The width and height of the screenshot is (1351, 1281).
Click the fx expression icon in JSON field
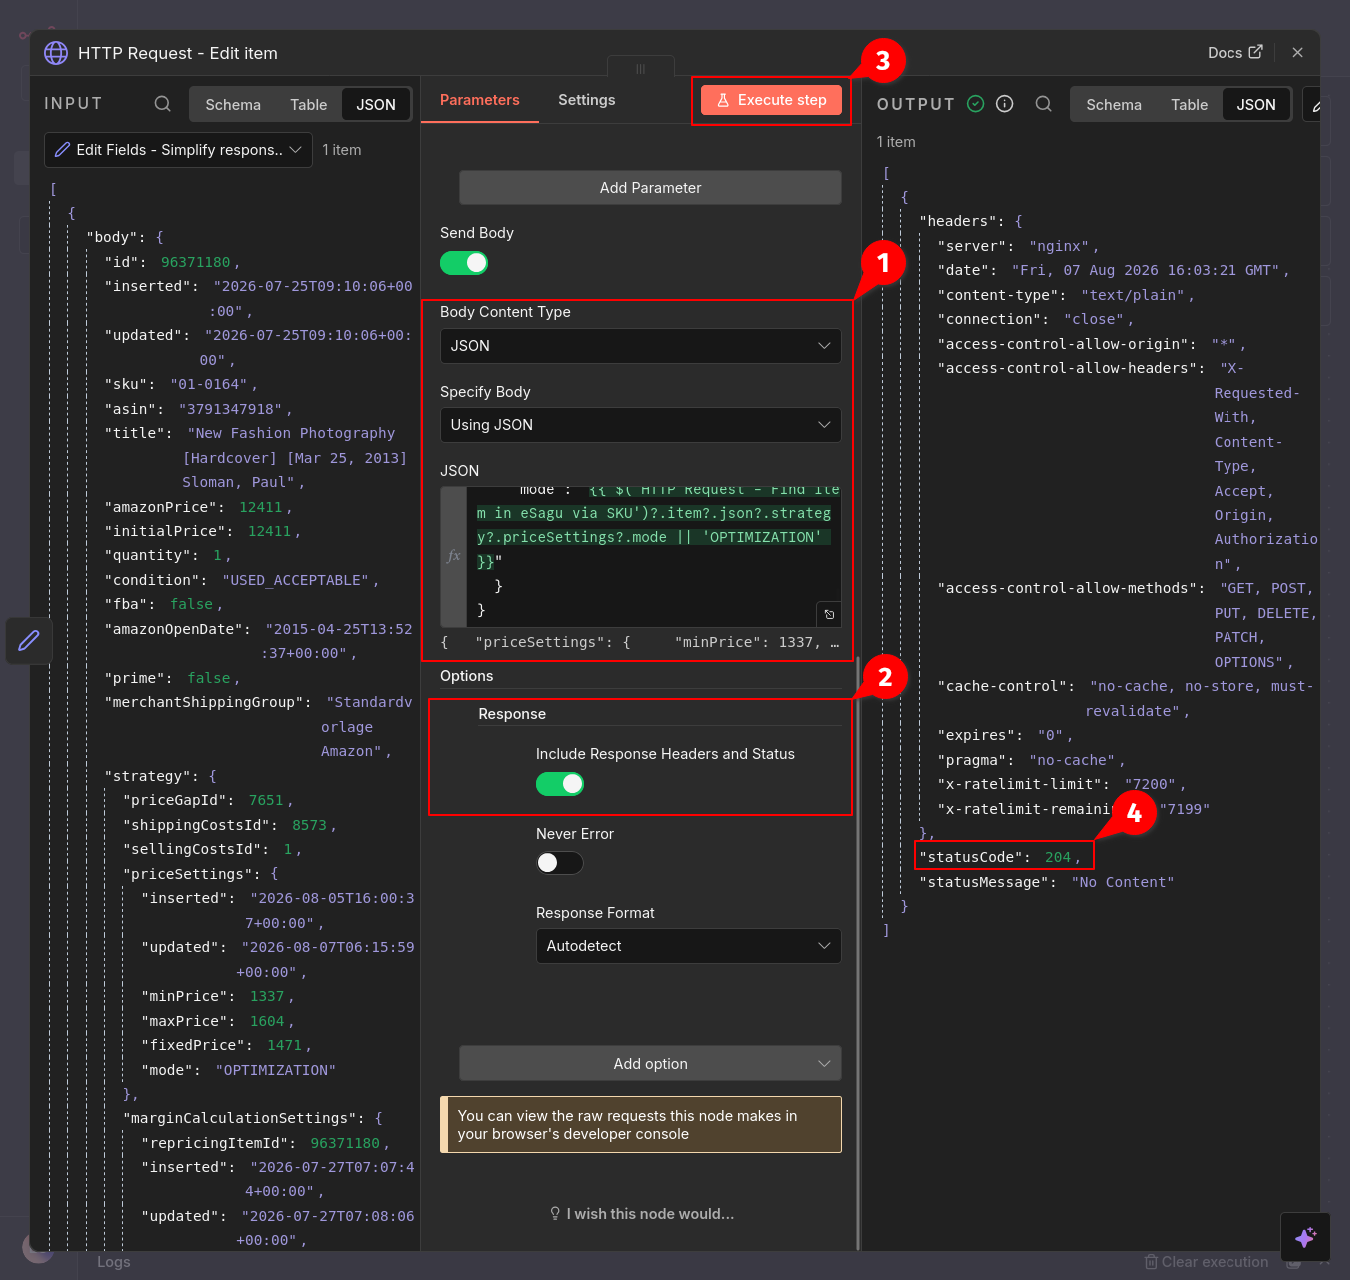pyautogui.click(x=453, y=557)
